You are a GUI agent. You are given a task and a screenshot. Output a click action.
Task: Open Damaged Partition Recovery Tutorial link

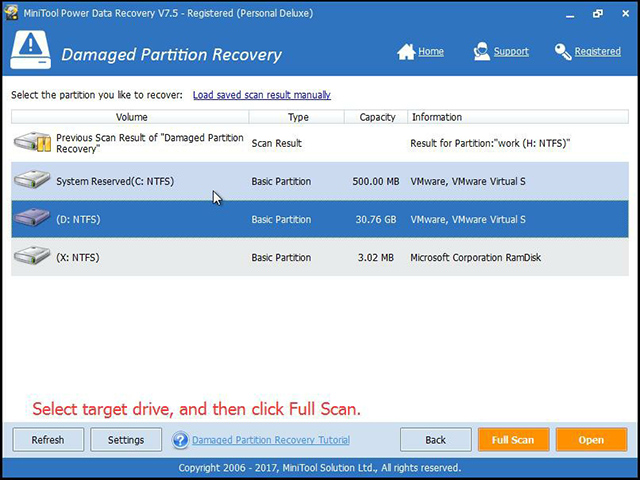pos(271,440)
